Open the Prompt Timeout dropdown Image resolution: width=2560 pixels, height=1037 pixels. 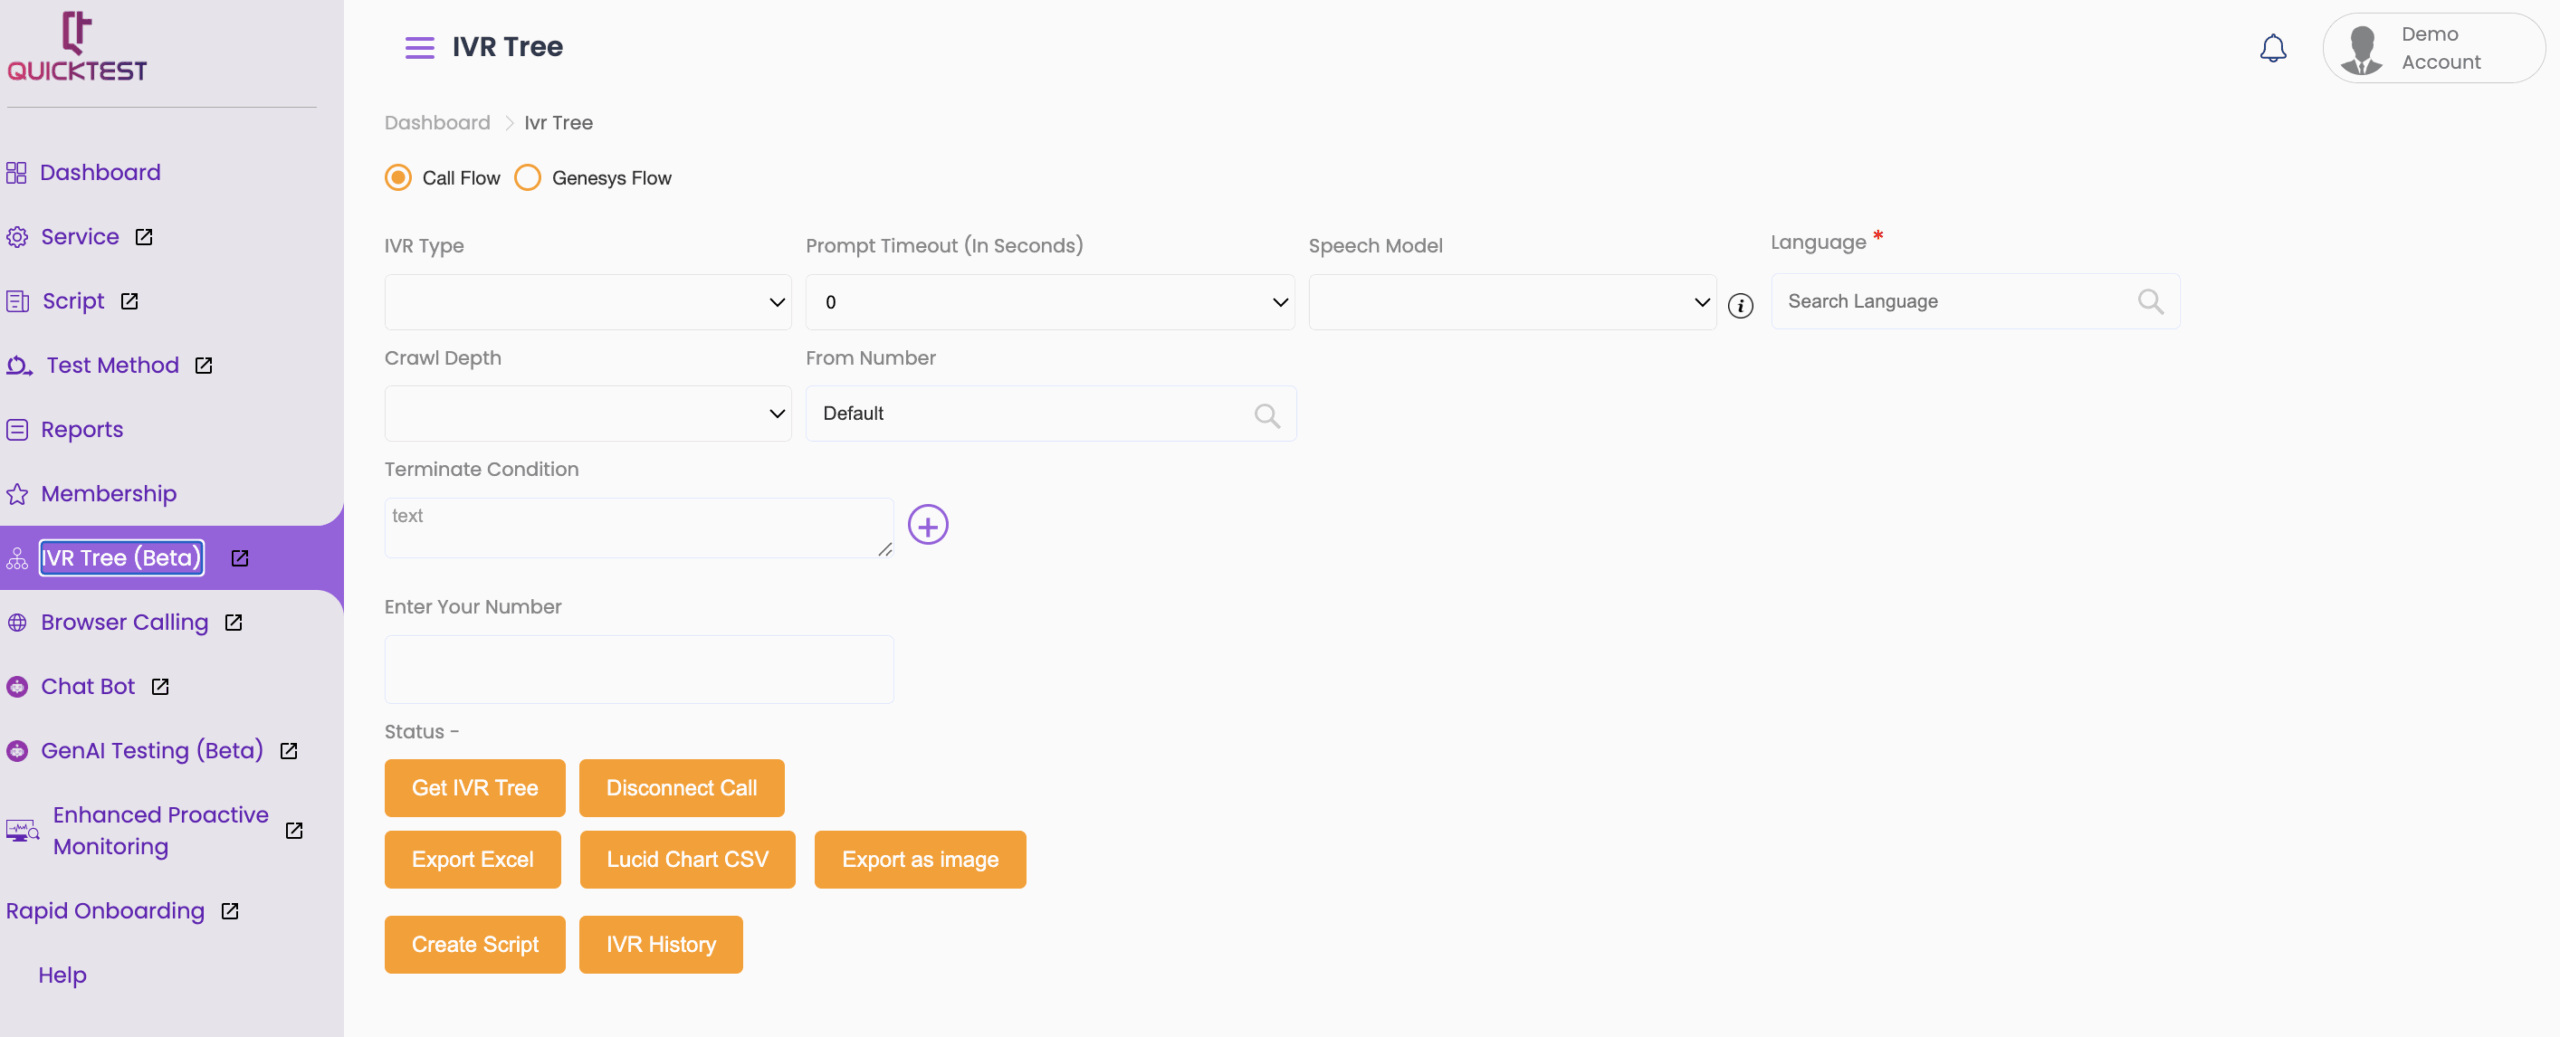click(x=1049, y=302)
